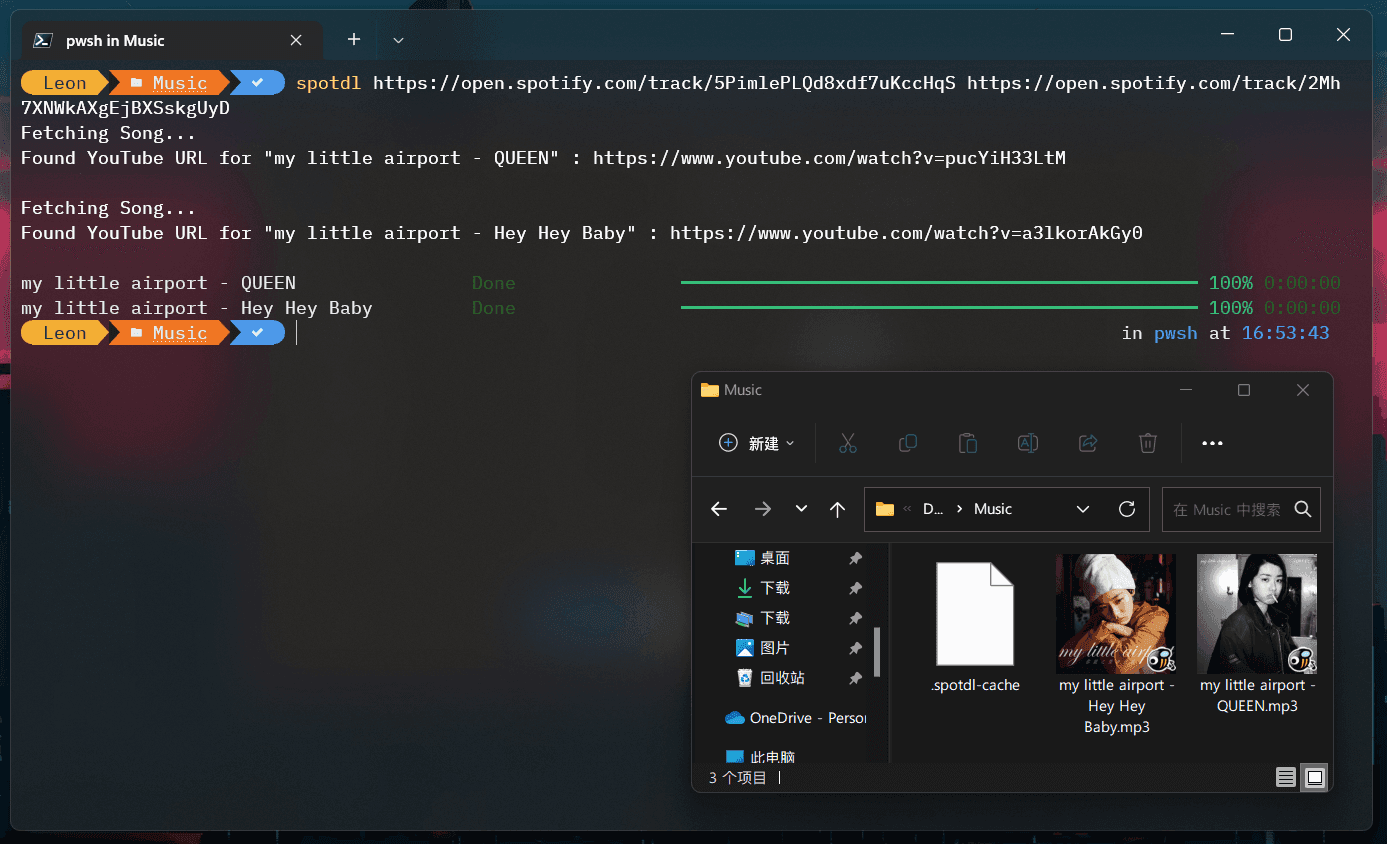Click the Music breadcrumb in address bar
Image resolution: width=1387 pixels, height=844 pixels.
tap(993, 509)
